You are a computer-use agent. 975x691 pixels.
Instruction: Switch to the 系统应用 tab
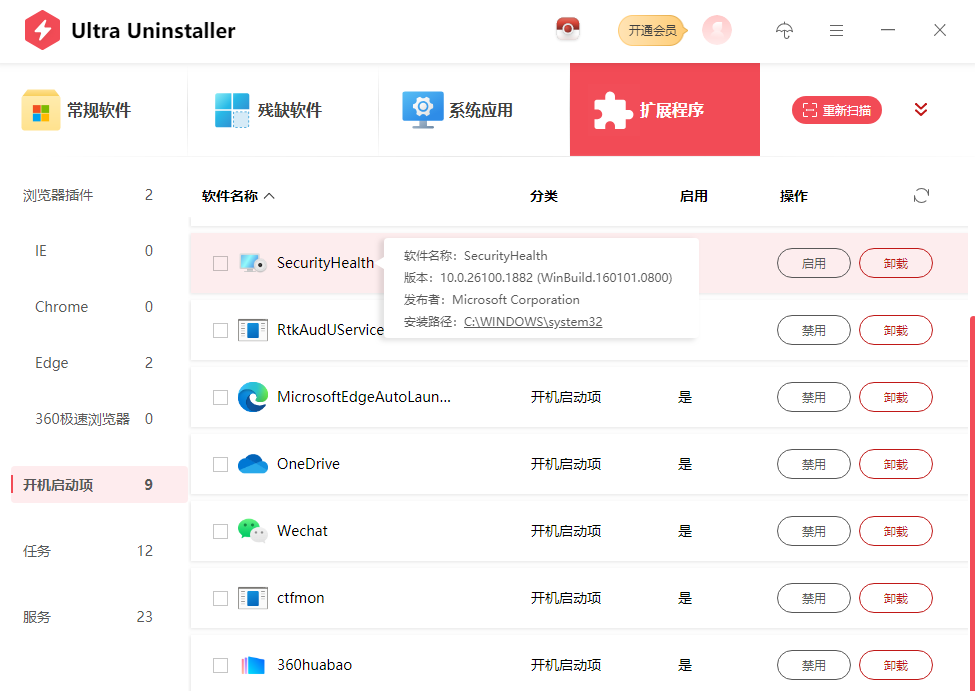point(458,110)
